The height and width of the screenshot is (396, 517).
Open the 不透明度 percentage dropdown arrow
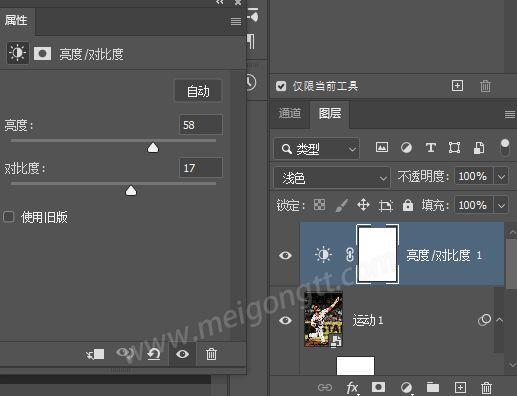tap(502, 176)
